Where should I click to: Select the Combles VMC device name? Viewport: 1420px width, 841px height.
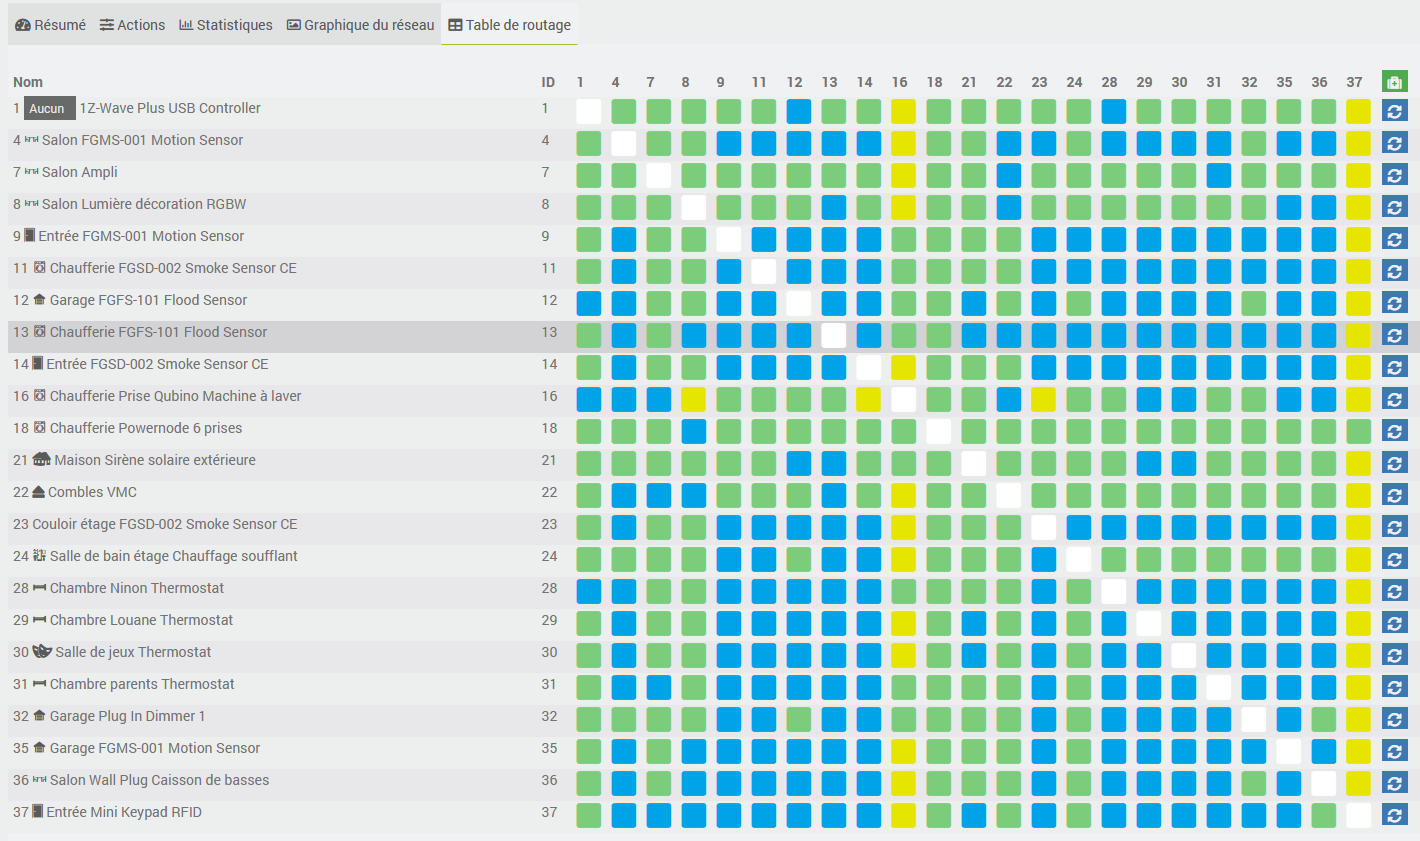pos(92,492)
